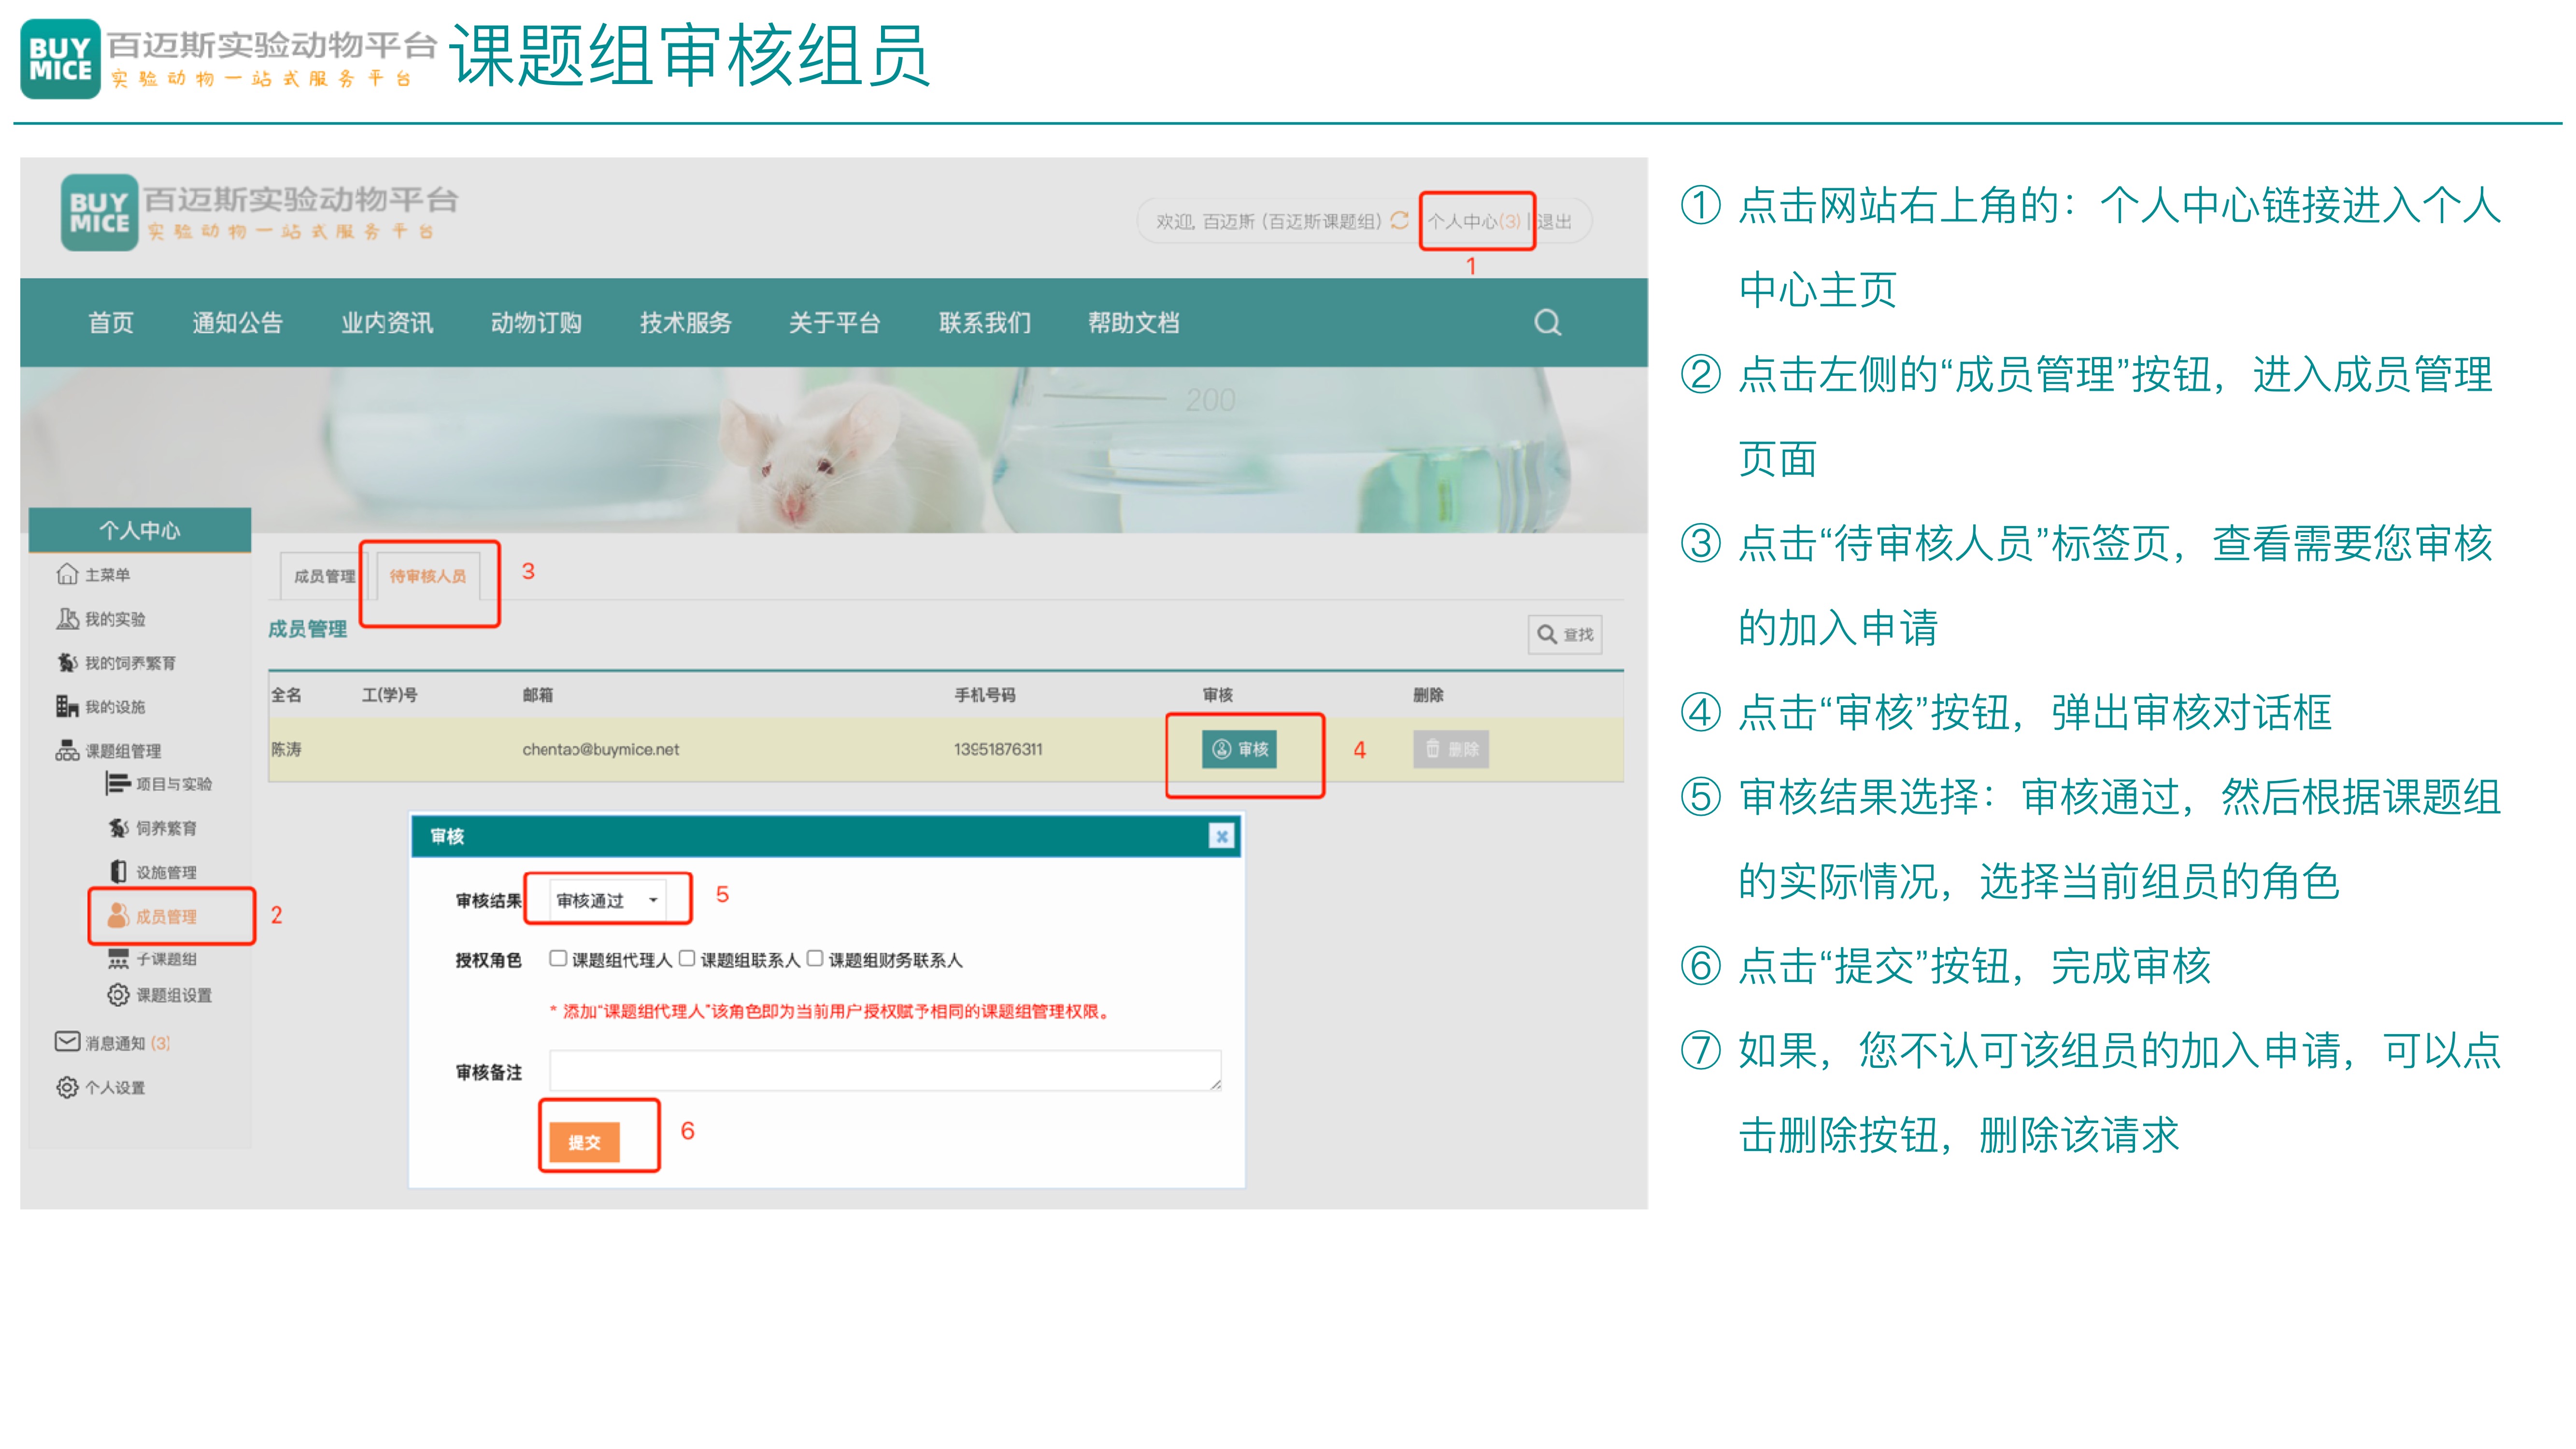2576x1449 pixels.
Task: Switch to the 待审核人员 tab
Action: pyautogui.click(x=428, y=576)
